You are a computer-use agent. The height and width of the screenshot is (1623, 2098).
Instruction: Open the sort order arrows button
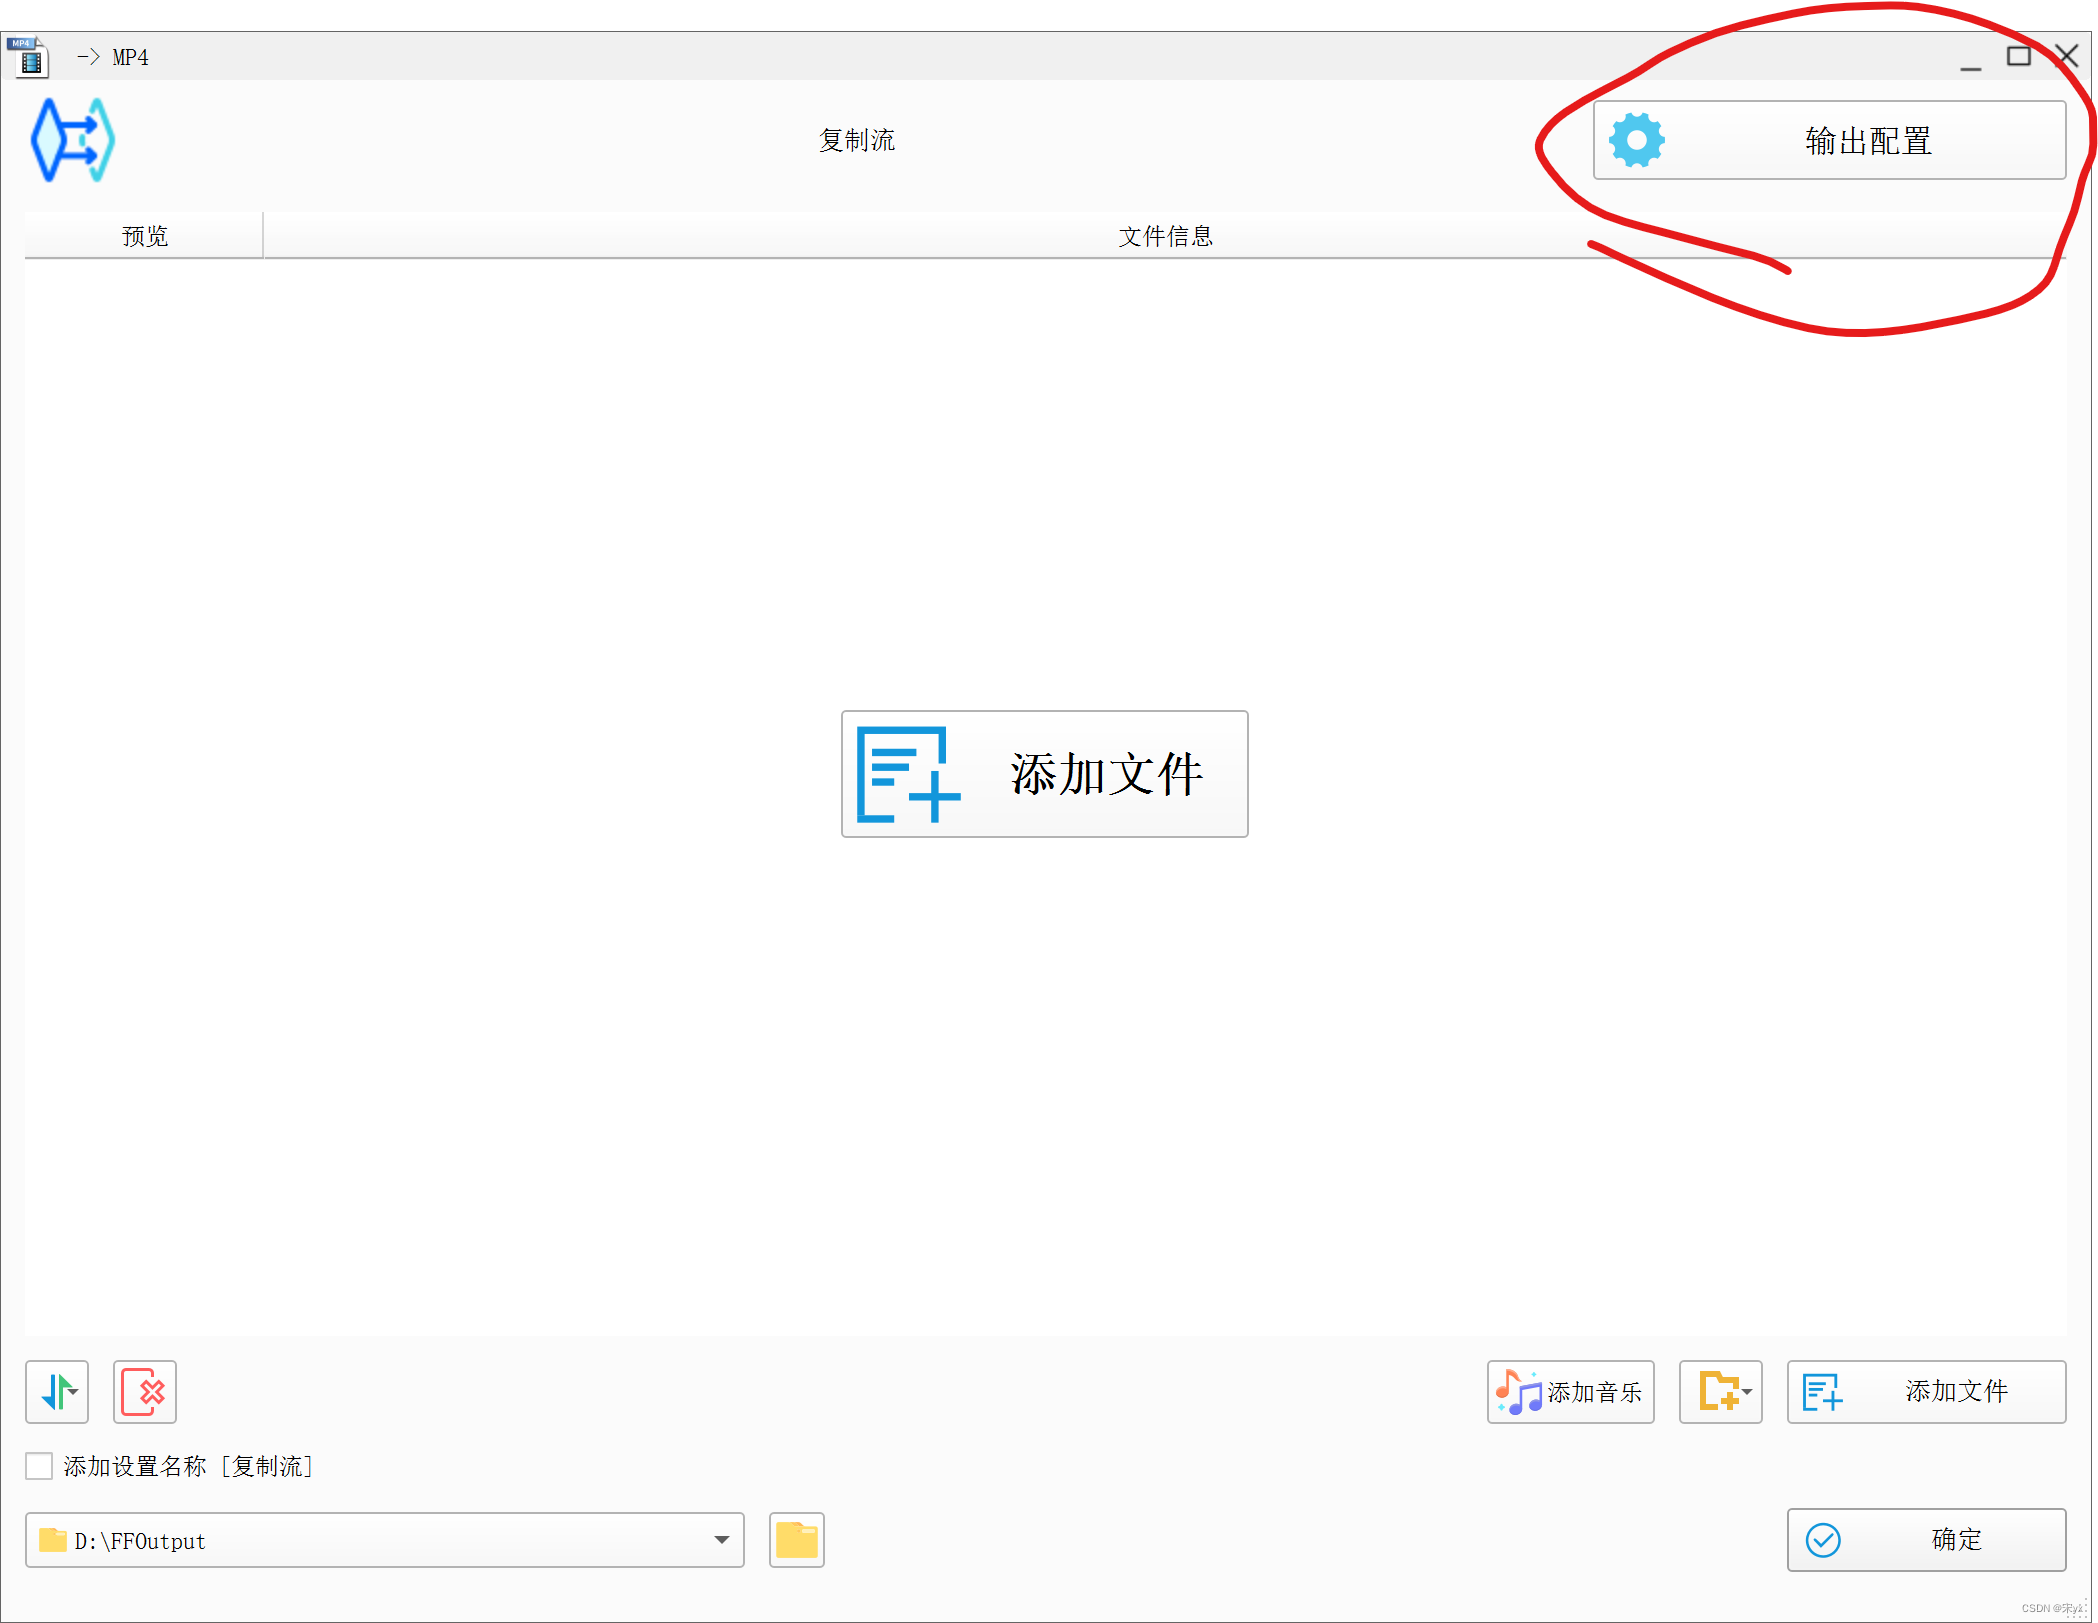click(57, 1391)
